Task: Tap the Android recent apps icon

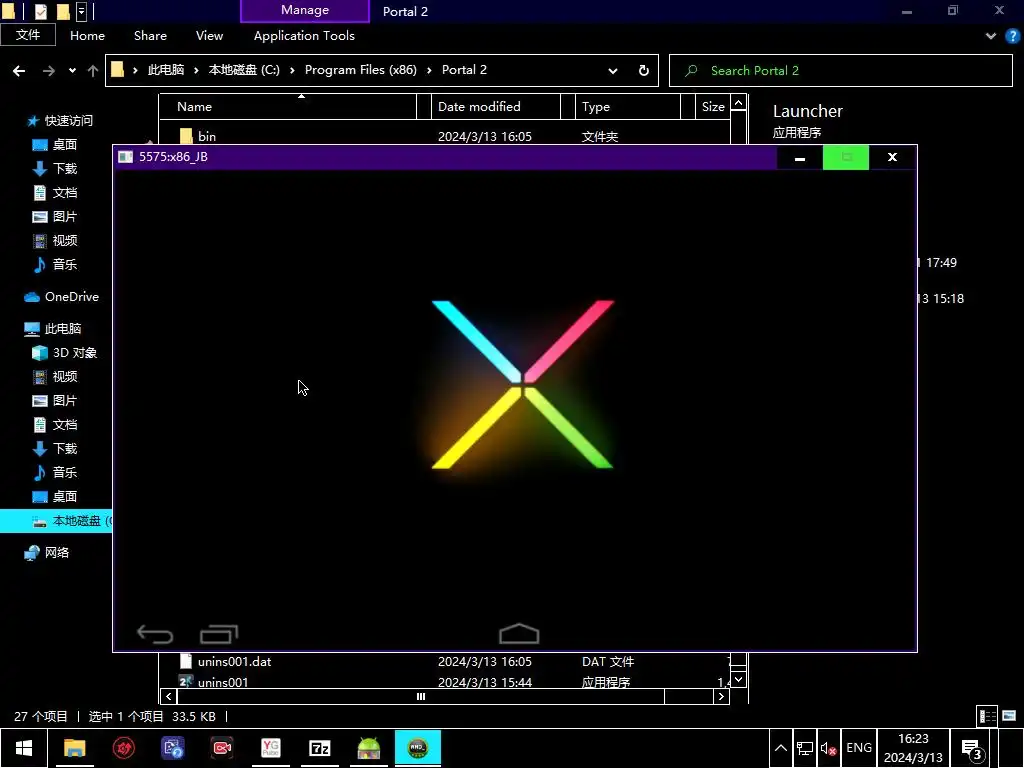Action: pos(219,634)
